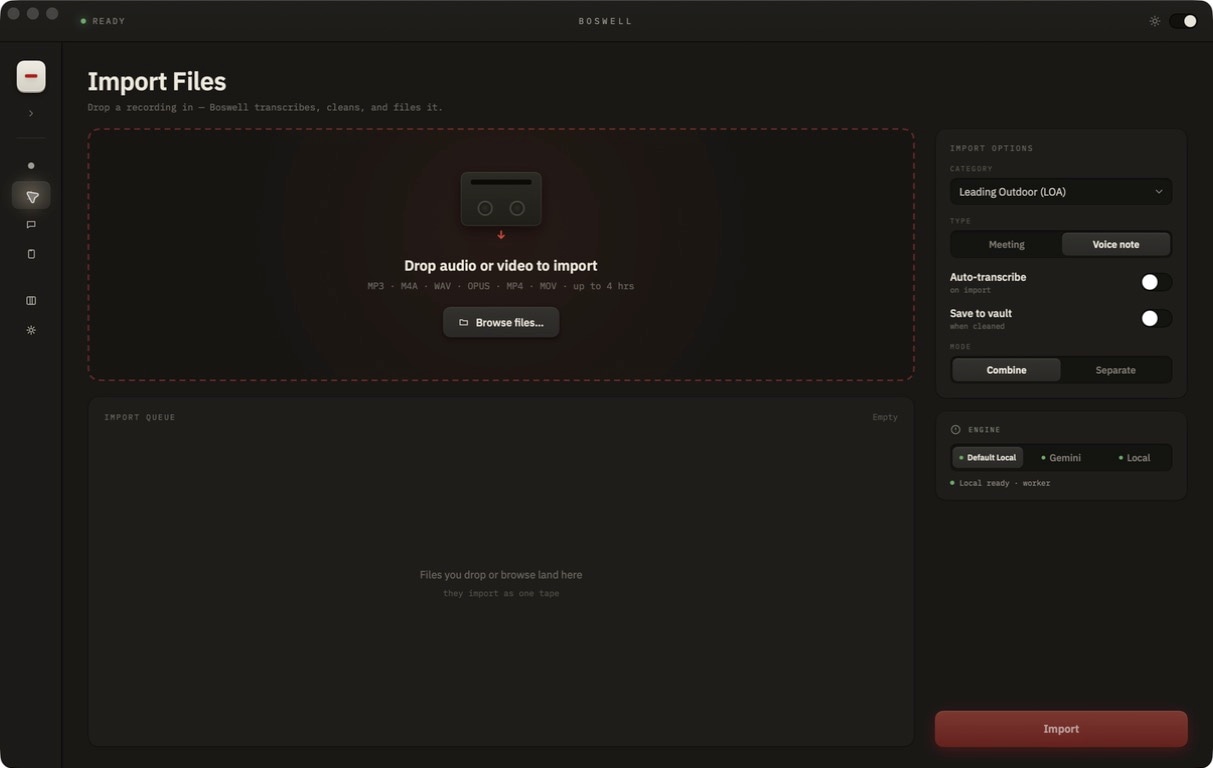Image resolution: width=1213 pixels, height=768 pixels.
Task: Open the record dot sidebar icon
Action: coord(31,165)
